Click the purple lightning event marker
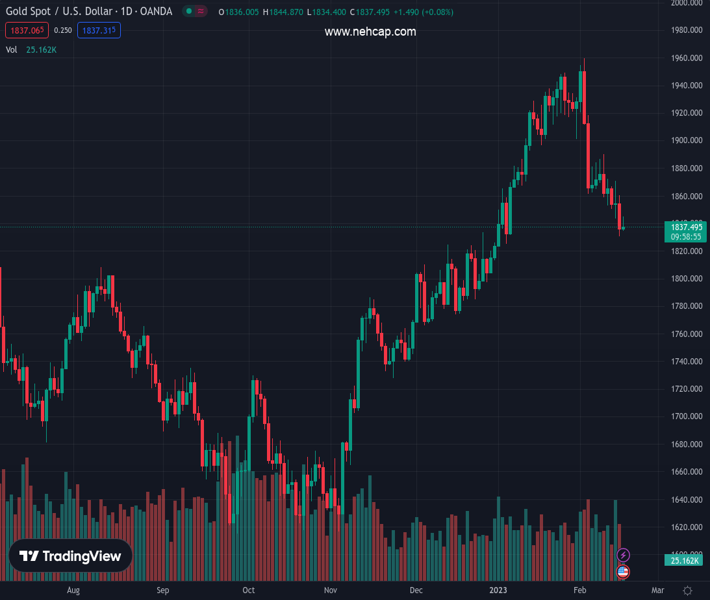 click(x=624, y=555)
